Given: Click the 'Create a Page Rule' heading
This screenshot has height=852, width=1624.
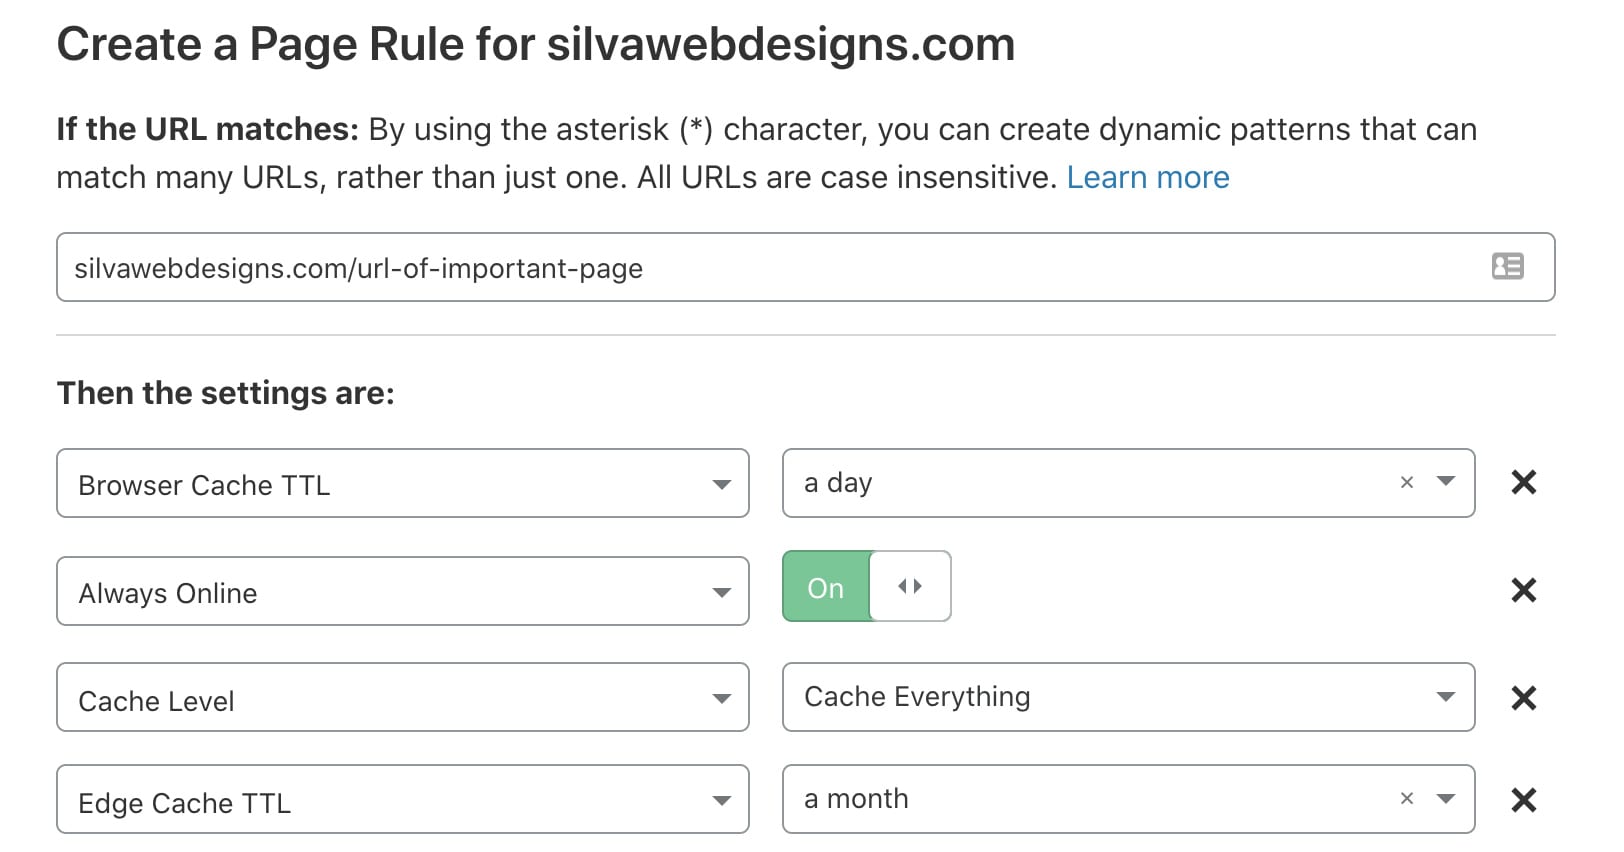Looking at the screenshot, I should pyautogui.click(x=536, y=45).
